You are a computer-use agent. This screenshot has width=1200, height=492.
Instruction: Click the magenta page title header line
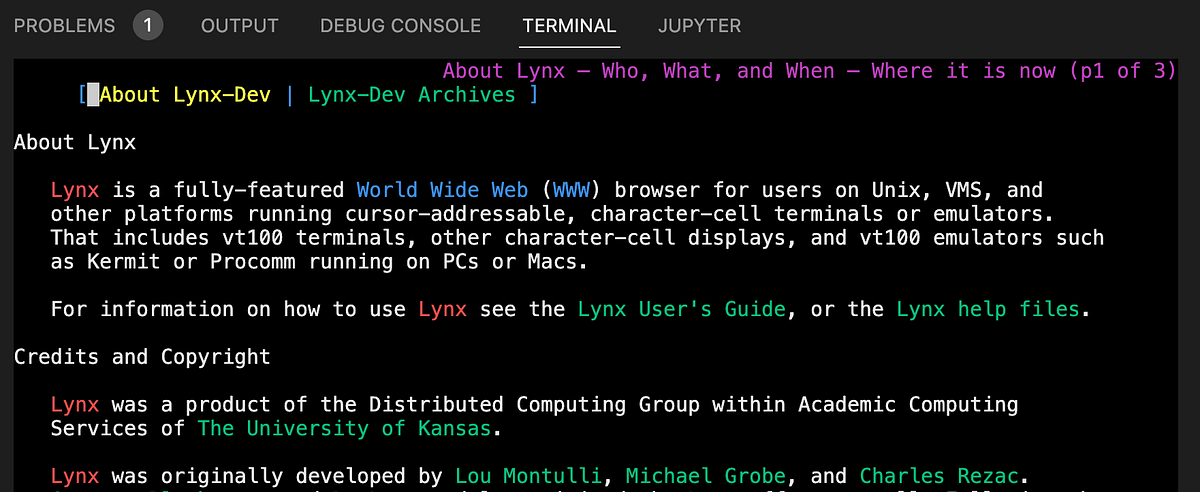pos(809,71)
